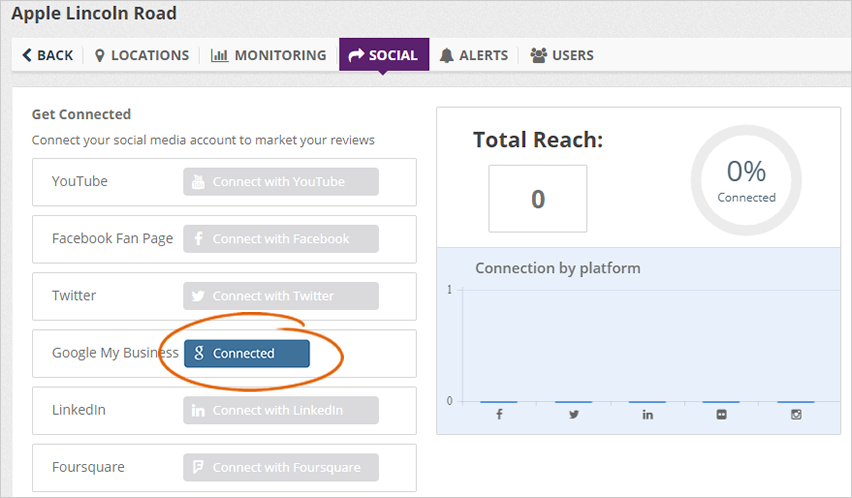
Task: Click the Twitter bird icon under the chart
Action: click(x=574, y=414)
